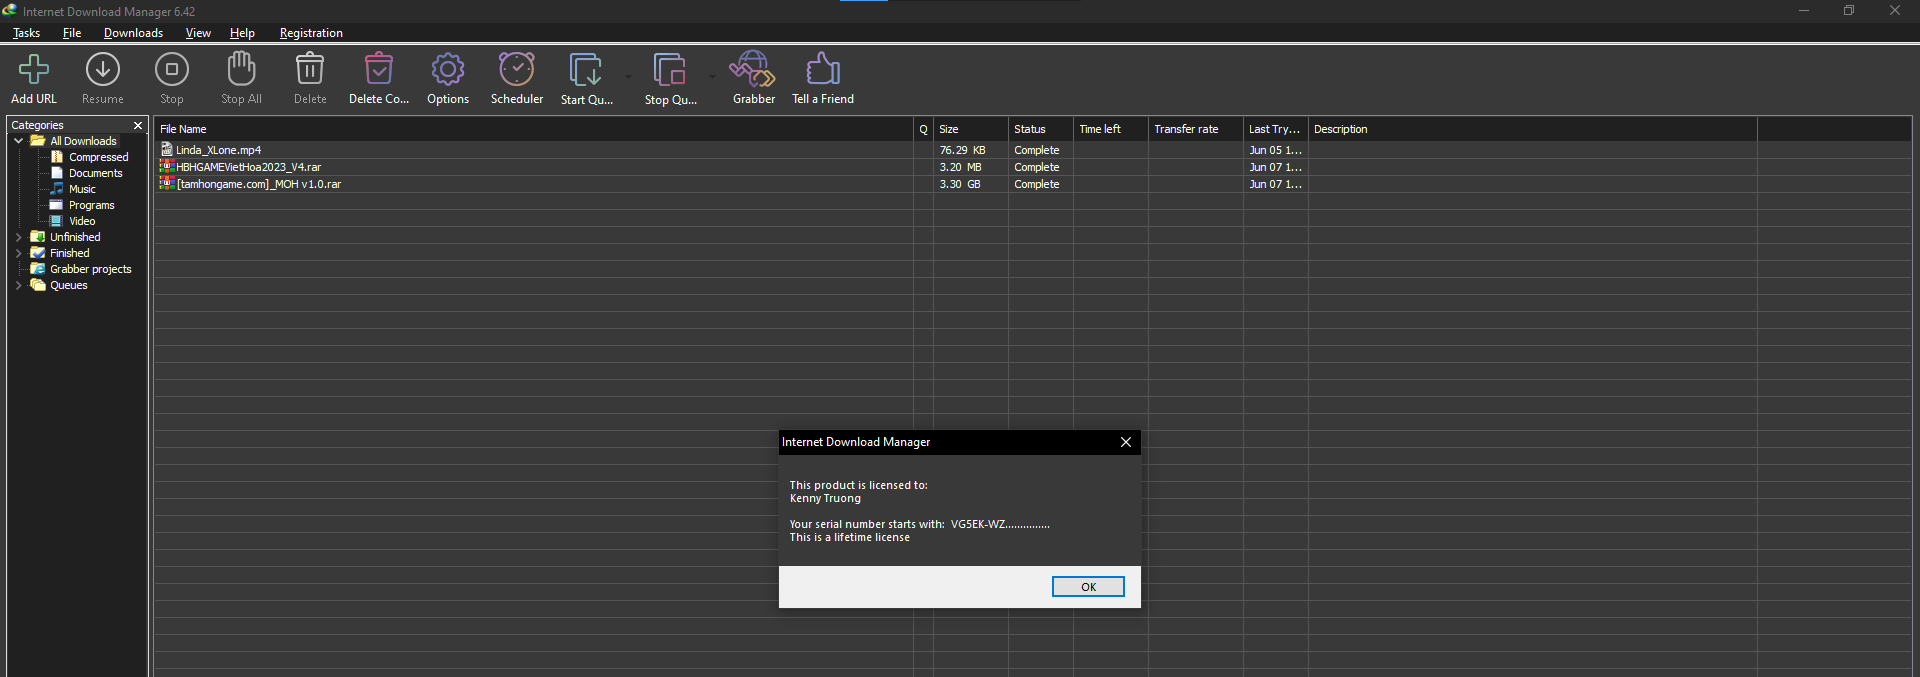Sort by Time left column header
The width and height of the screenshot is (1920, 677).
pos(1110,129)
